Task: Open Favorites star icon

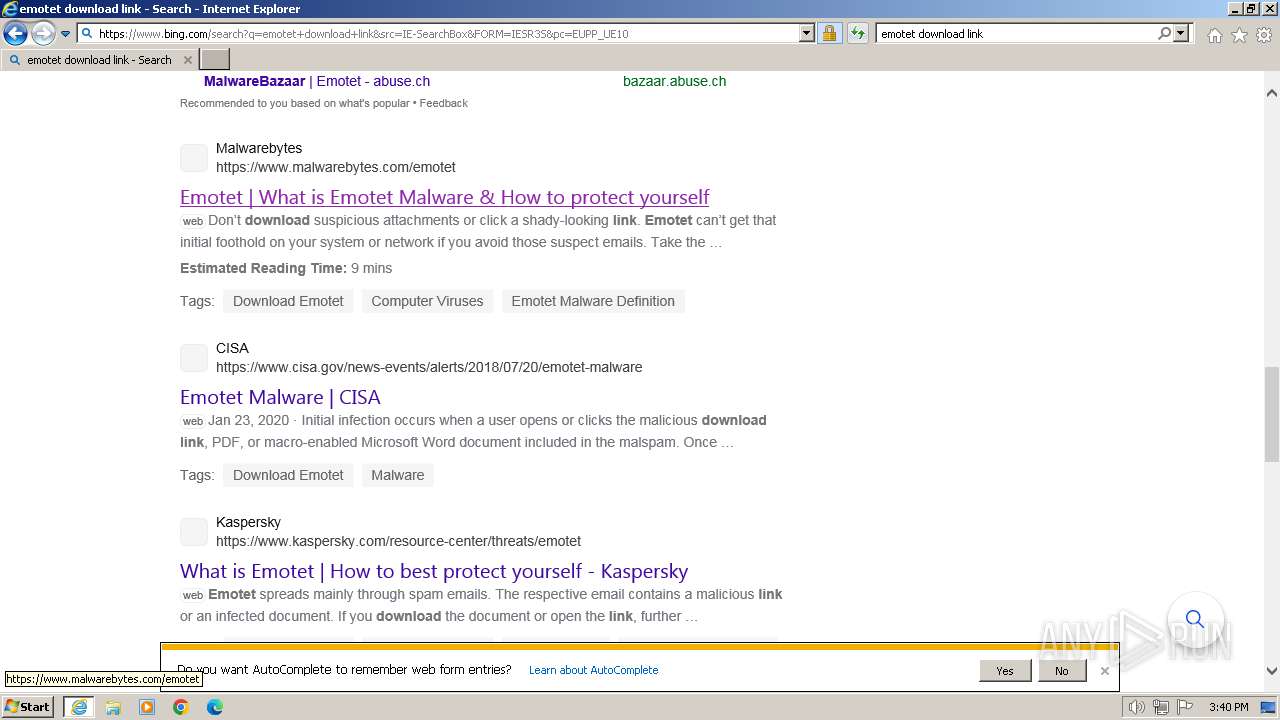Action: pyautogui.click(x=1239, y=35)
